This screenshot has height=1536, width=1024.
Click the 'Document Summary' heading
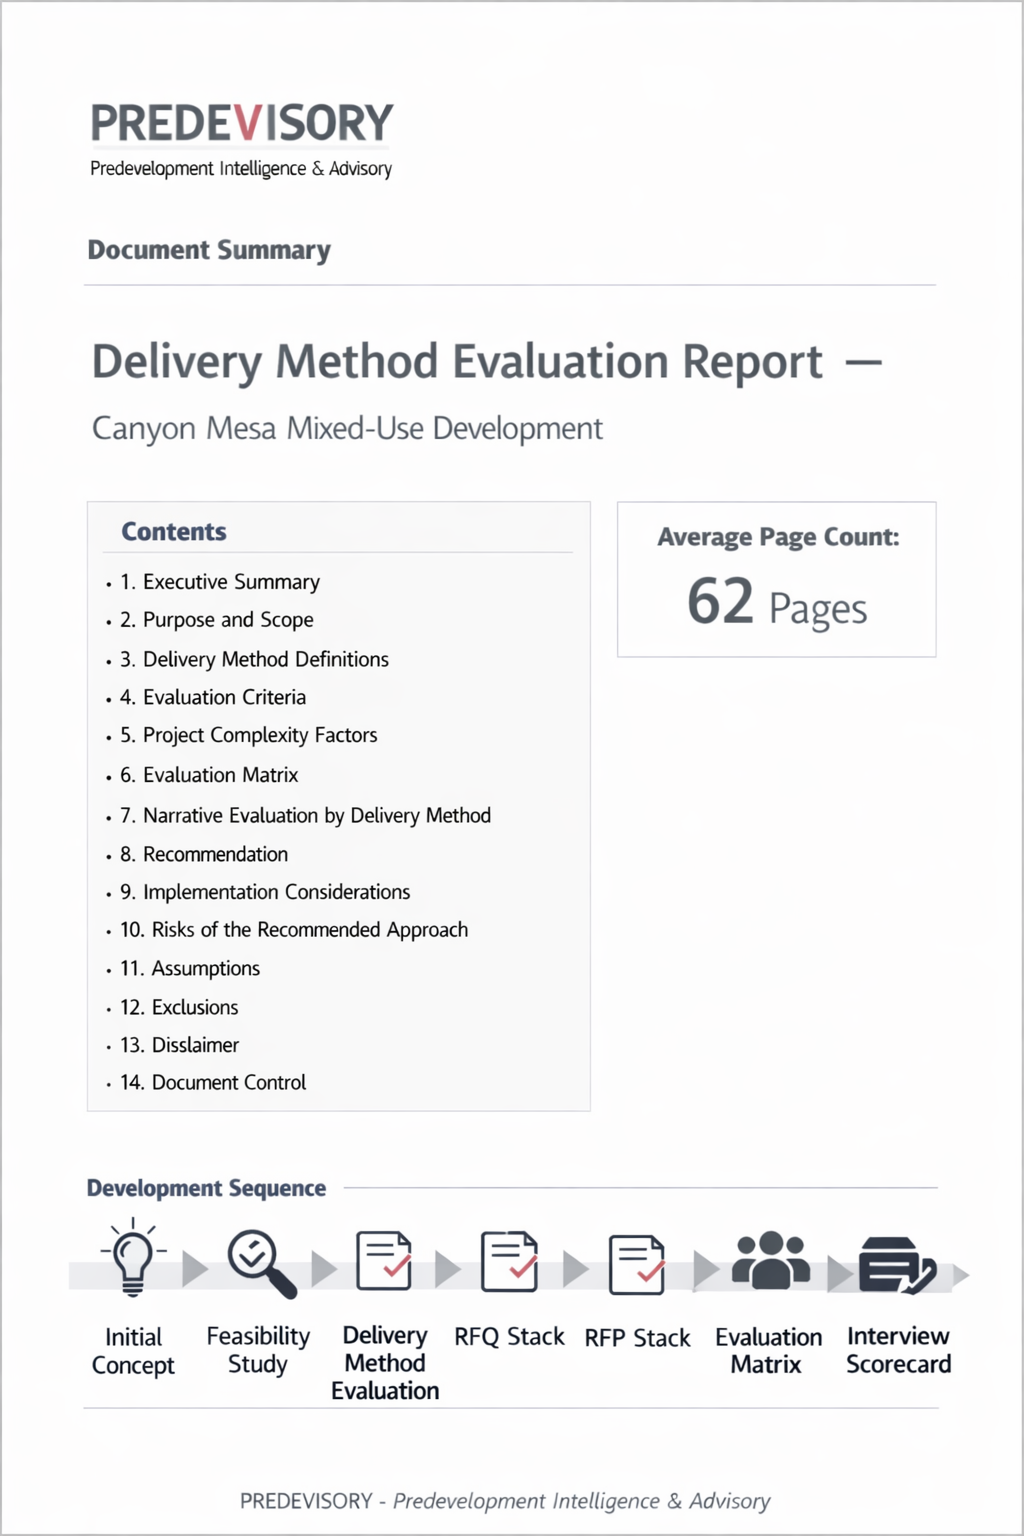[x=209, y=250]
